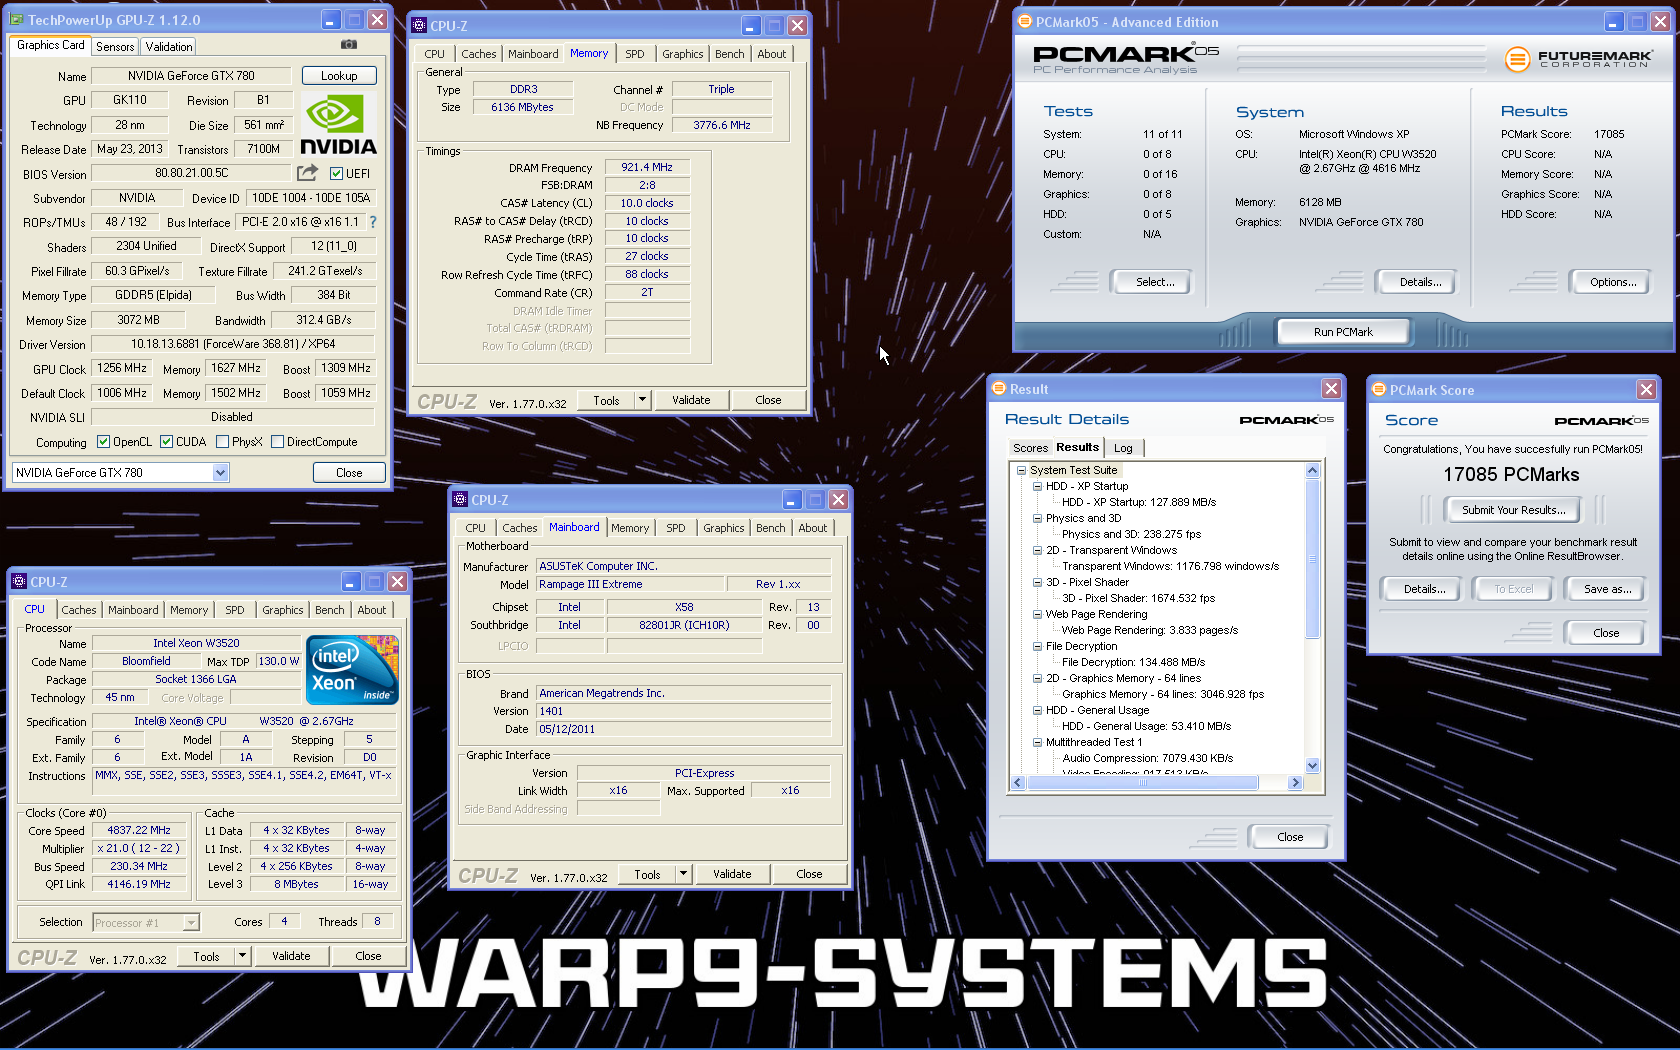The height and width of the screenshot is (1050, 1680).
Task: Open Tools dropdown arrow in CPU-Z Mainboard window
Action: (x=684, y=874)
